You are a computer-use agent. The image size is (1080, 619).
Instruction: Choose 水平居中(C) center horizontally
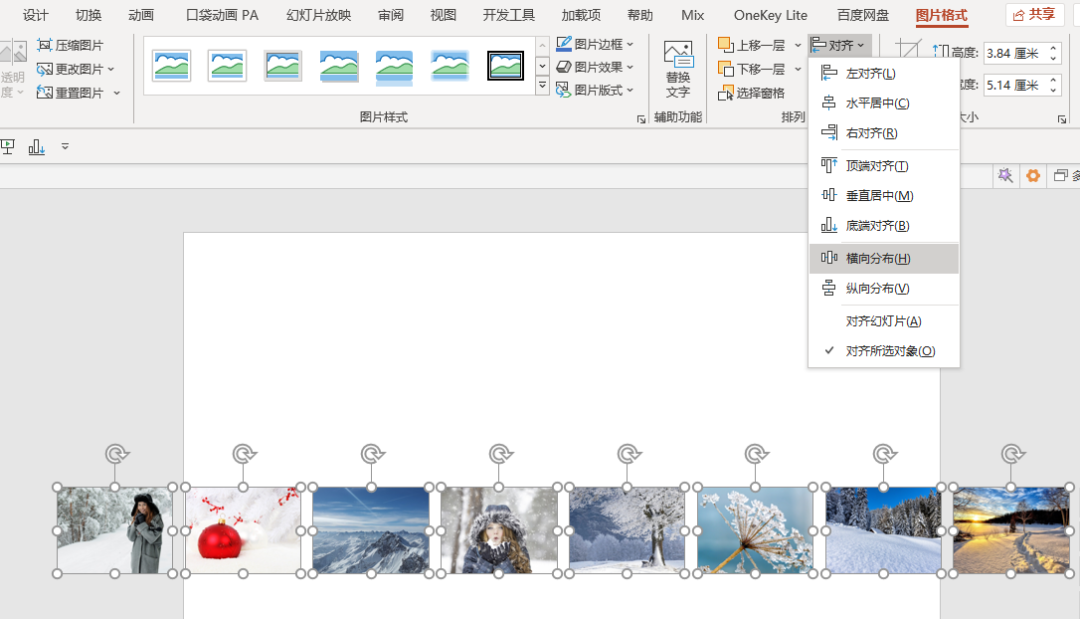click(x=884, y=103)
